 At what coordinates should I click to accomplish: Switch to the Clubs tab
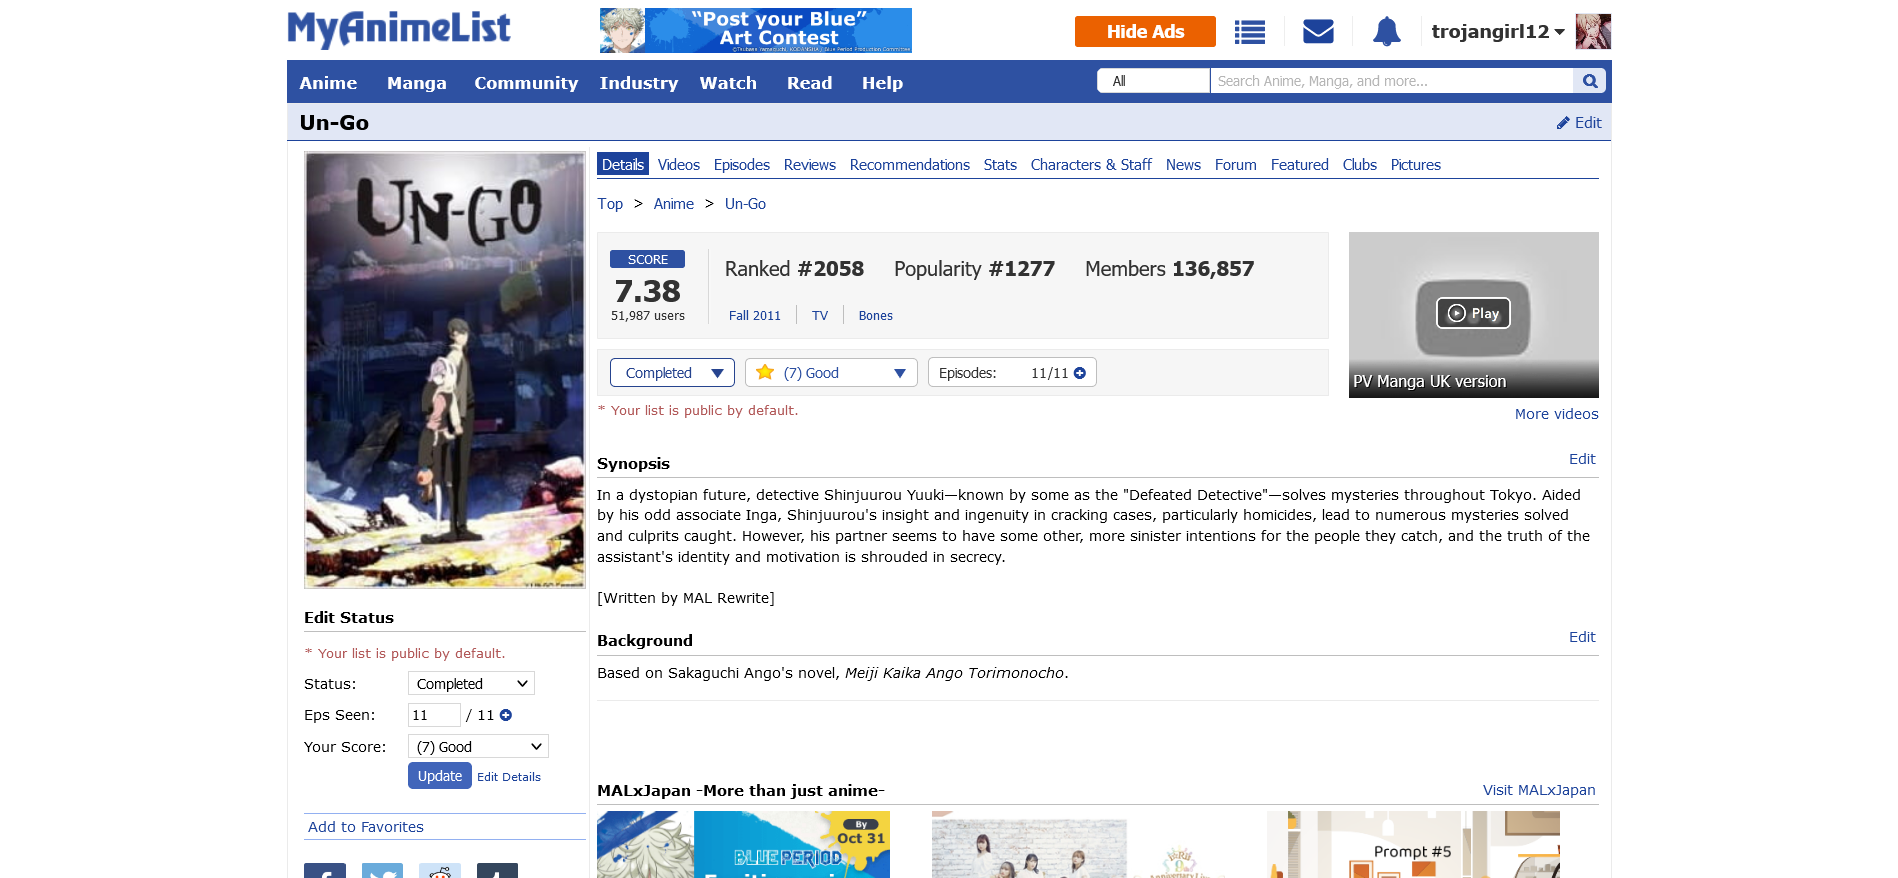coord(1360,165)
